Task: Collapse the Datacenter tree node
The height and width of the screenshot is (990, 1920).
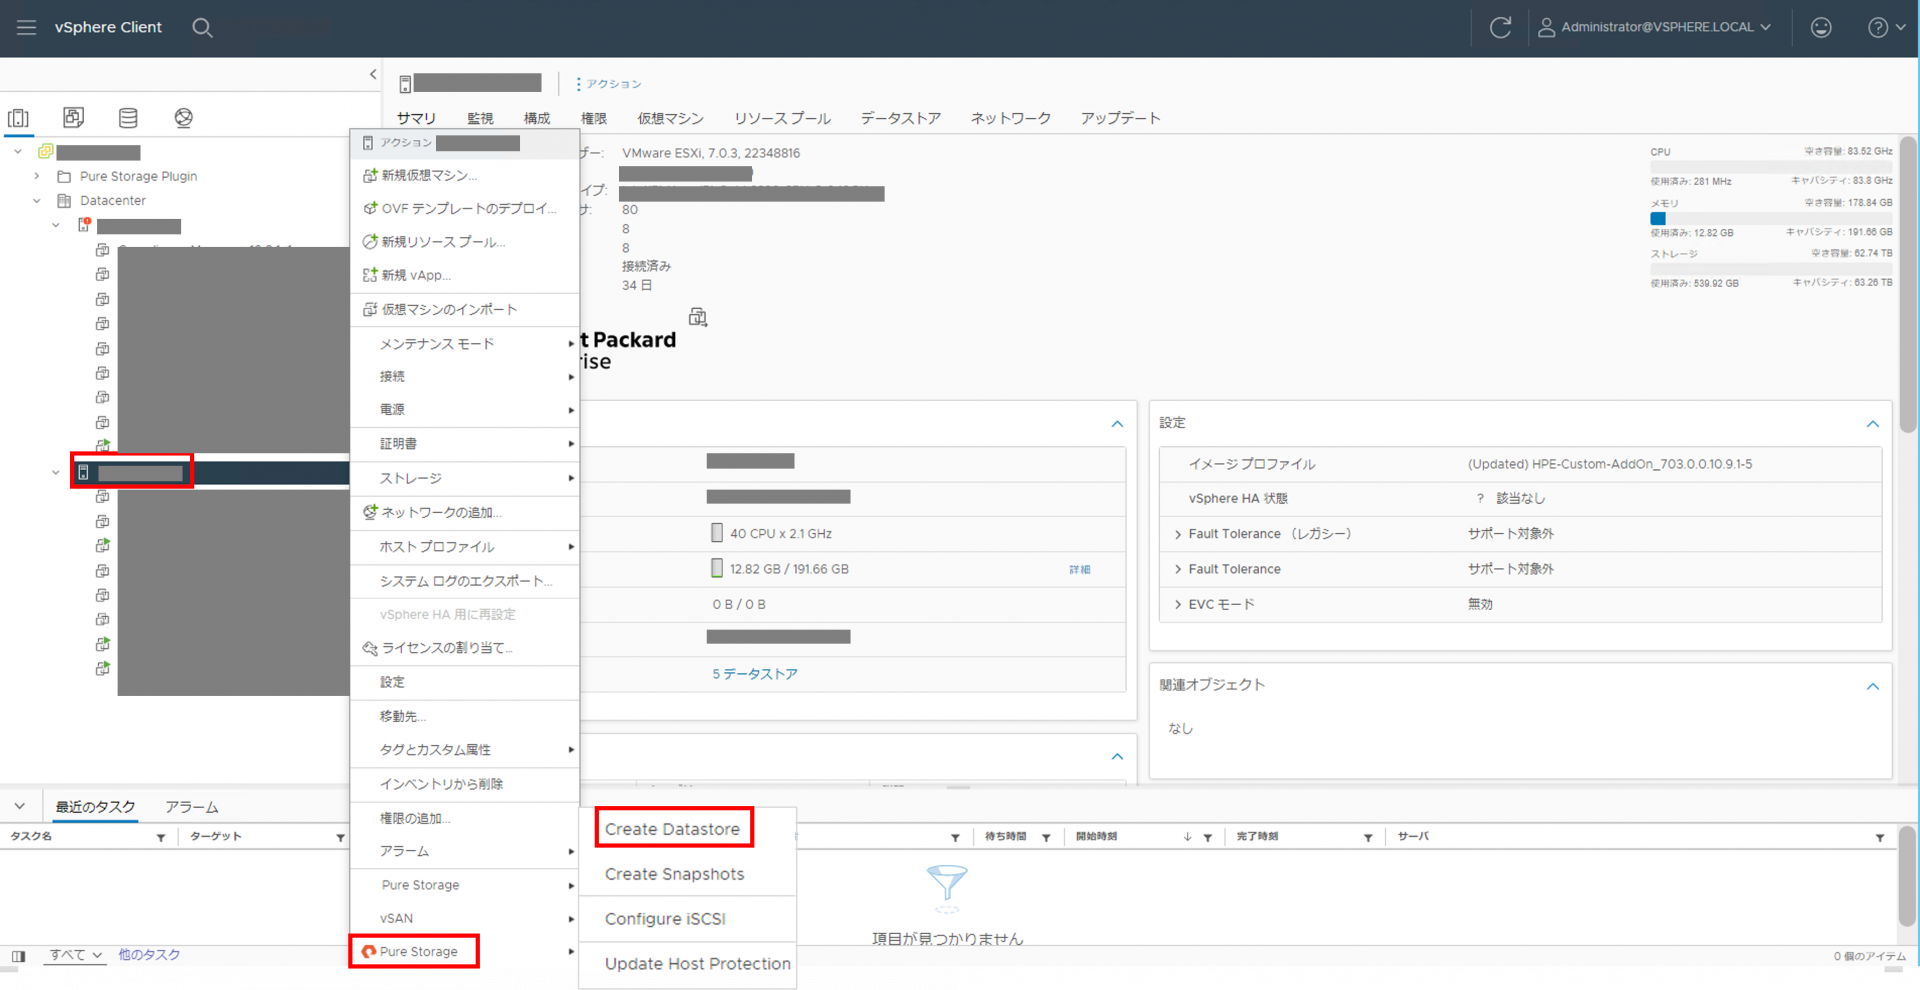Action: (37, 201)
